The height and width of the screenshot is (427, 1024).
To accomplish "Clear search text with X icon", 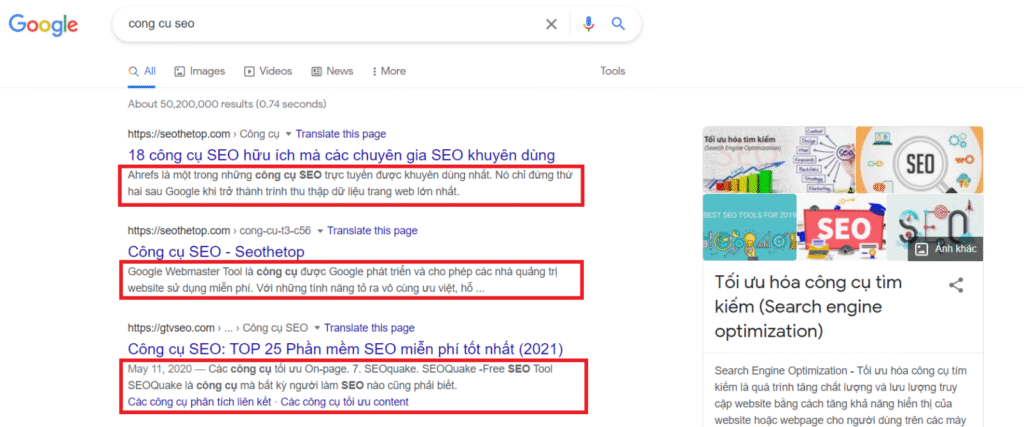I will [x=551, y=24].
